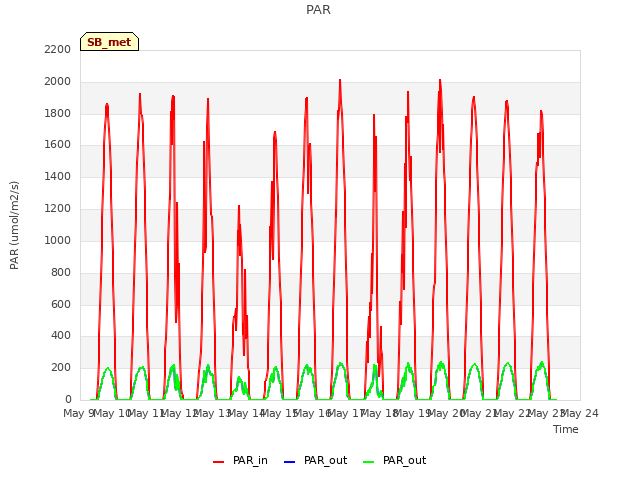
Task: Click the 1200 y-axis tick label
Action: coord(58,209)
